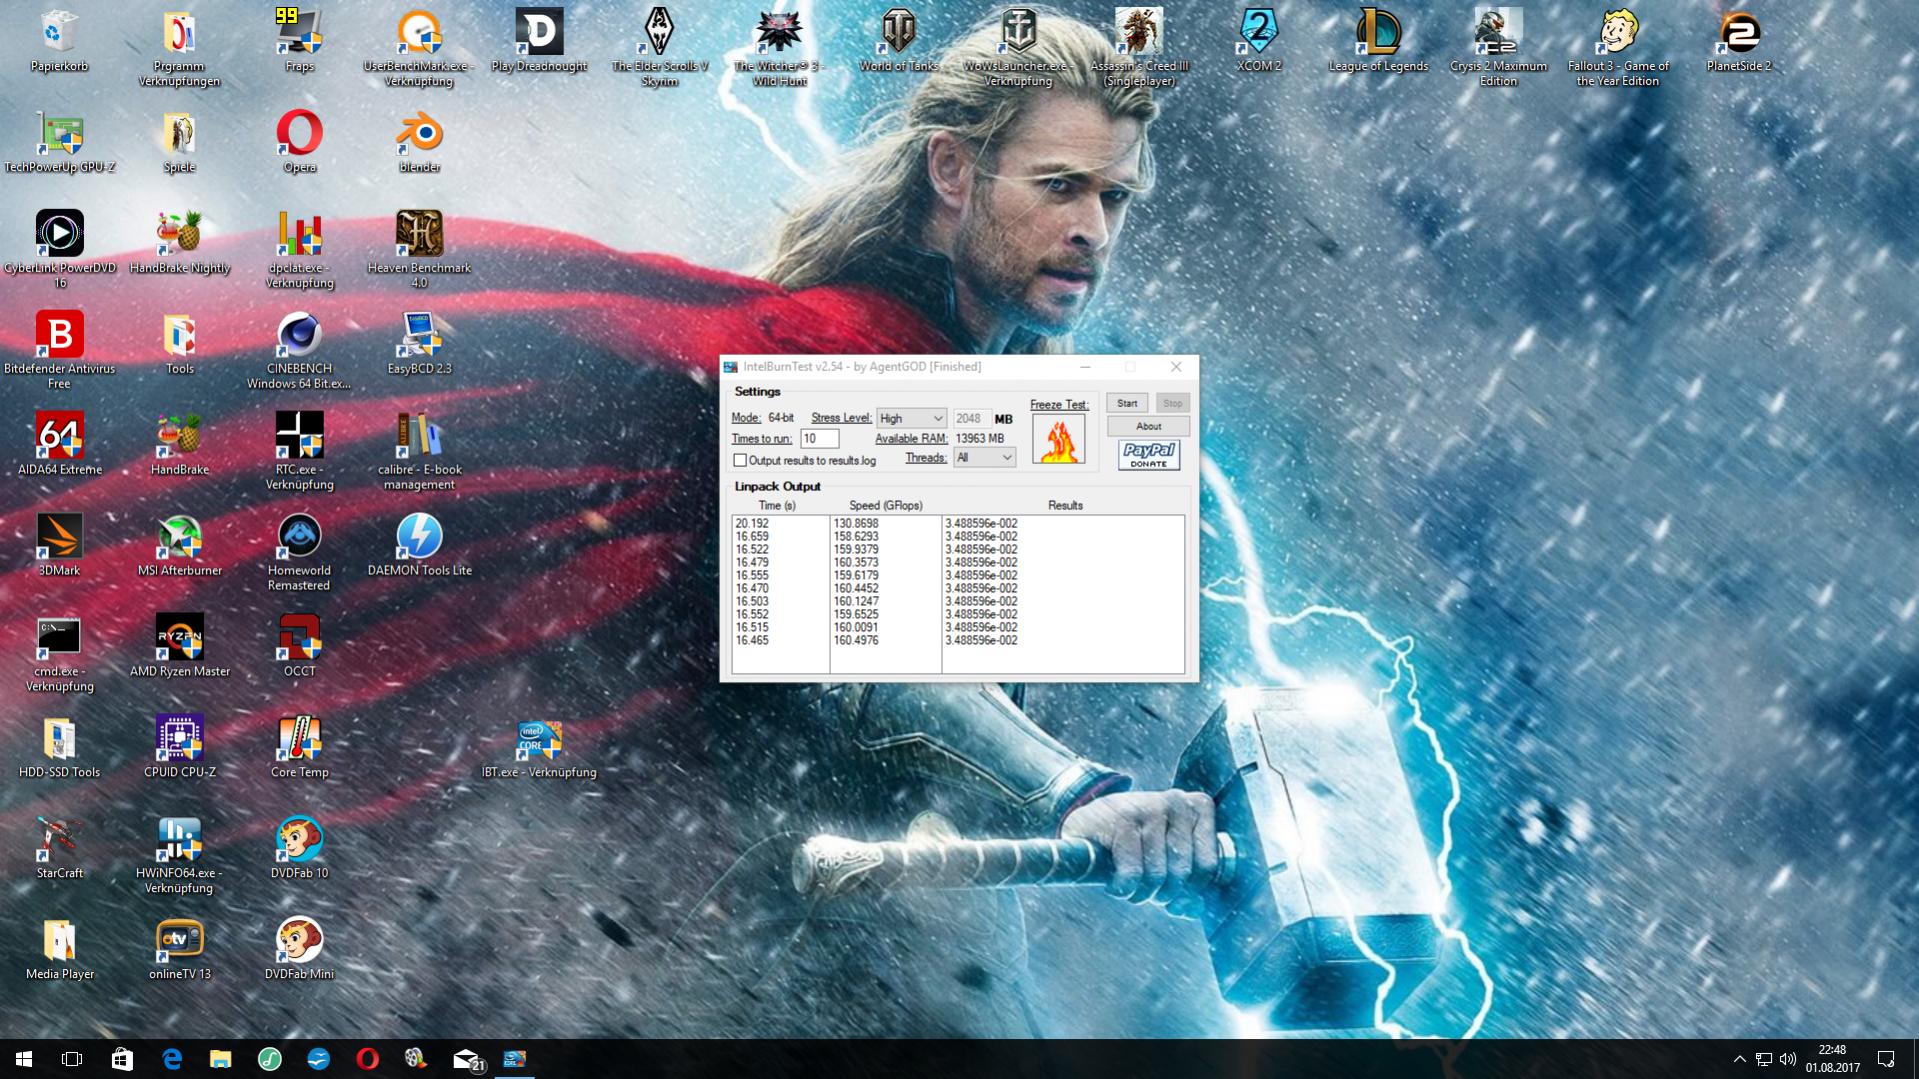Expand the Stress Level dropdown
This screenshot has width=1919, height=1079.
(x=911, y=418)
